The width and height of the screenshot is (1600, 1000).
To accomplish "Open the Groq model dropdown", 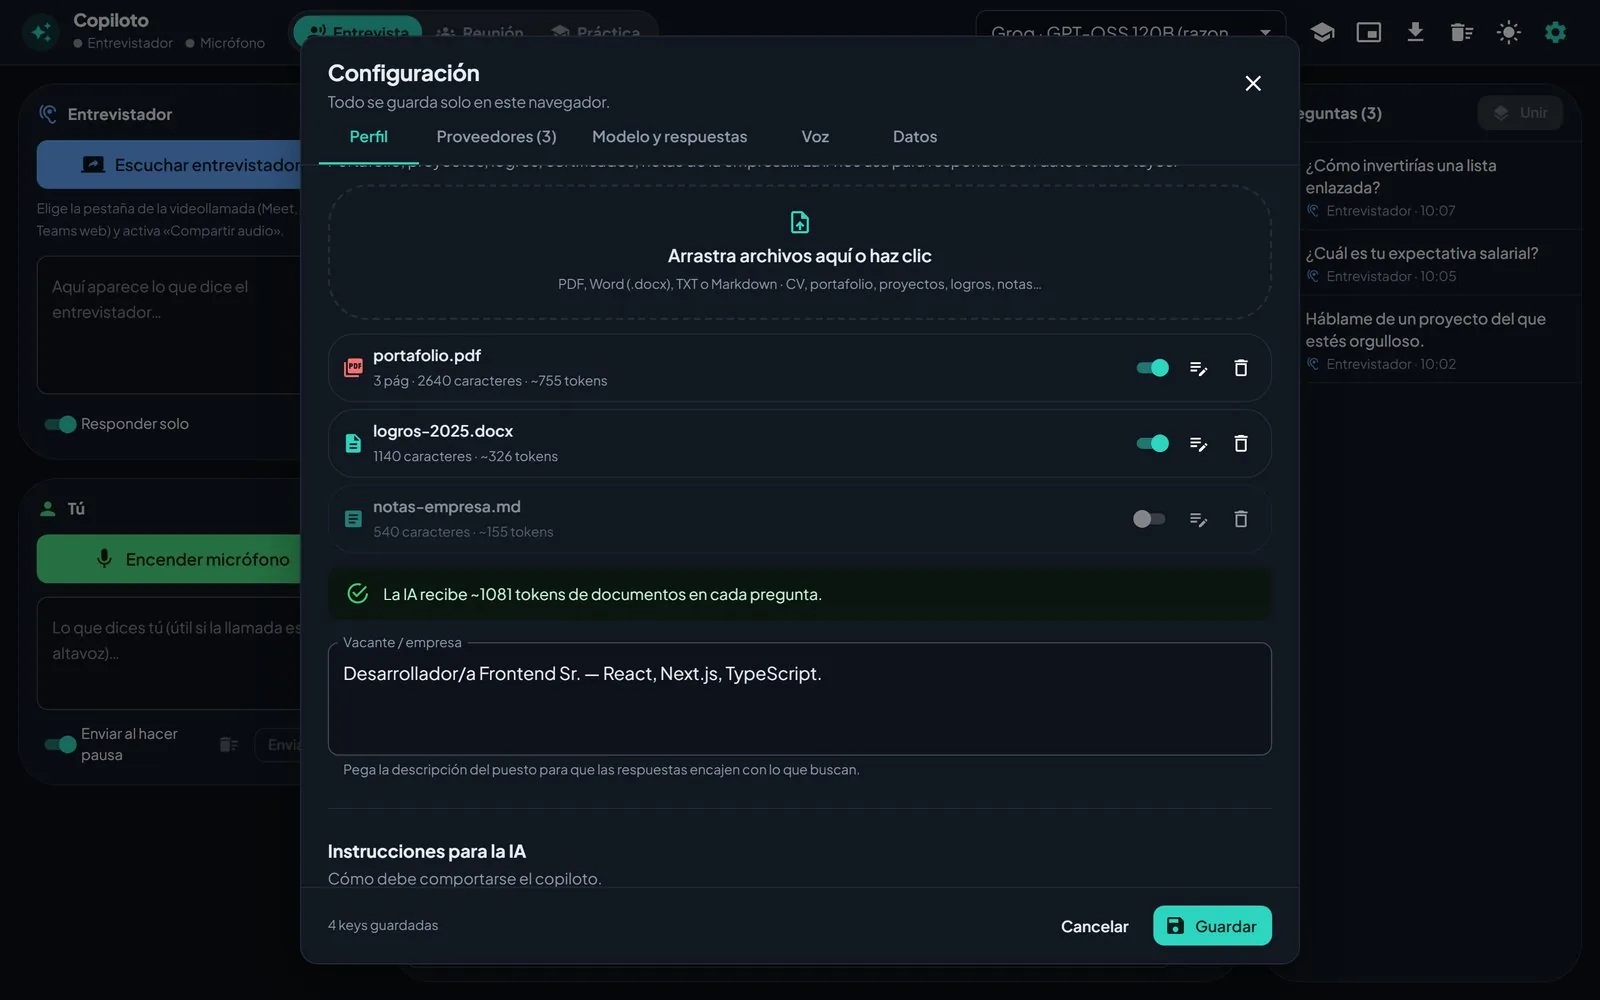I will (x=1130, y=32).
